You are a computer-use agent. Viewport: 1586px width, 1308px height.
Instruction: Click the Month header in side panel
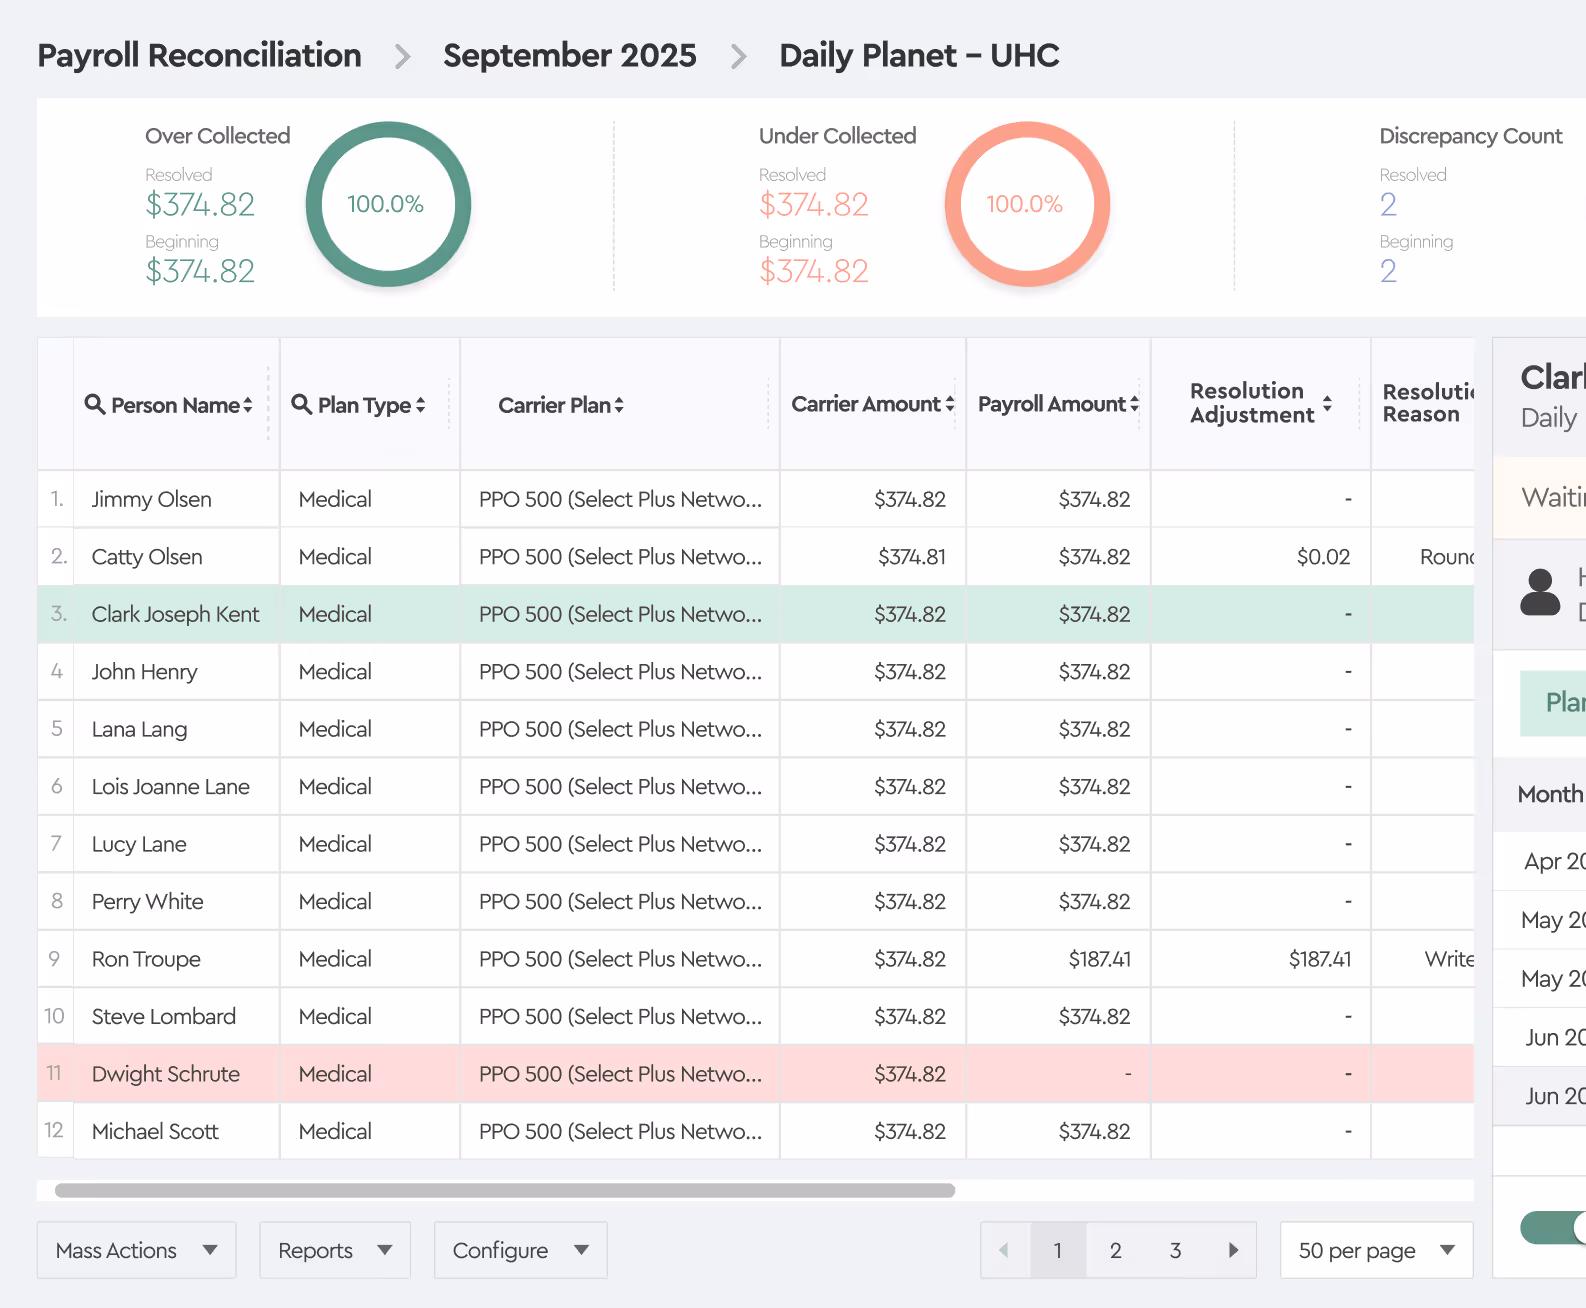(x=1550, y=794)
